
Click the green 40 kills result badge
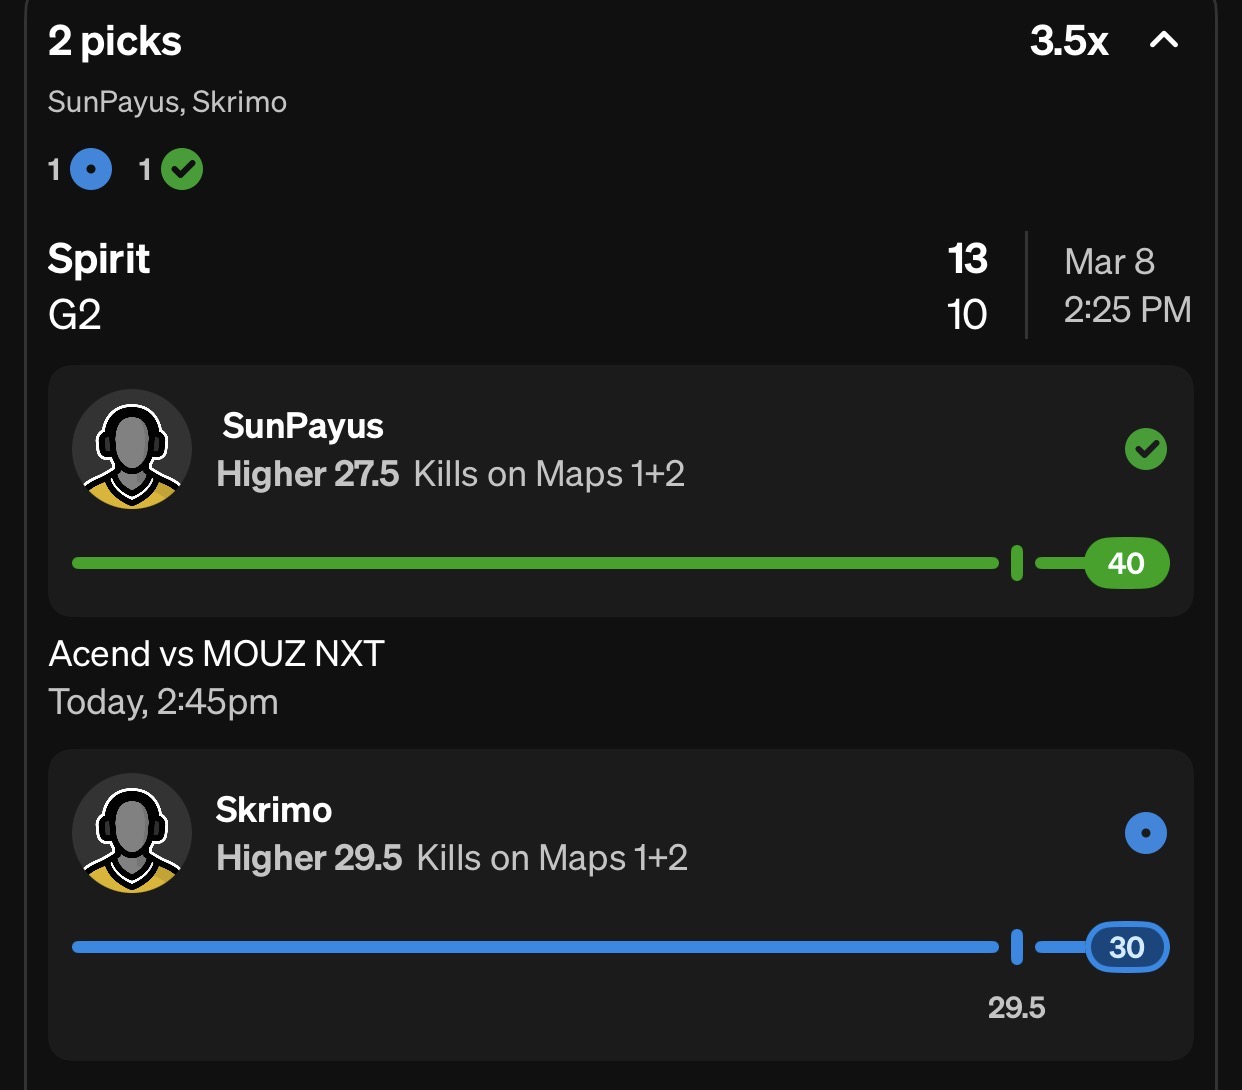1126,563
